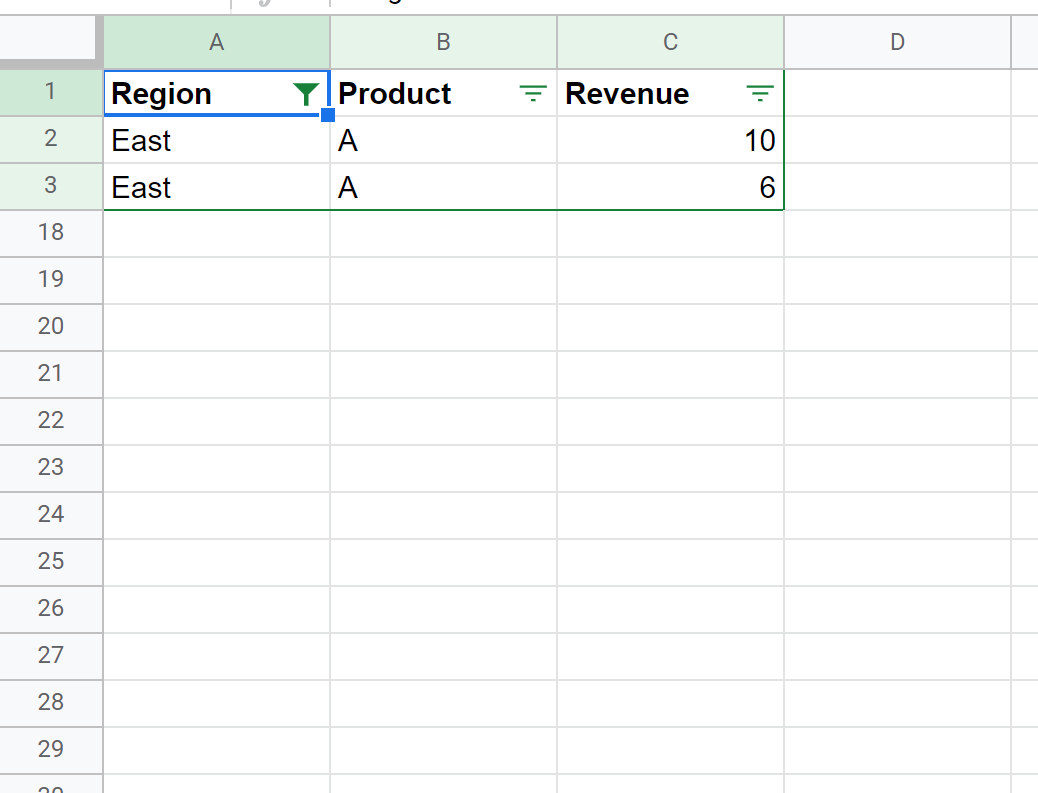Select column D by clicking its header
1038x793 pixels.
[897, 42]
